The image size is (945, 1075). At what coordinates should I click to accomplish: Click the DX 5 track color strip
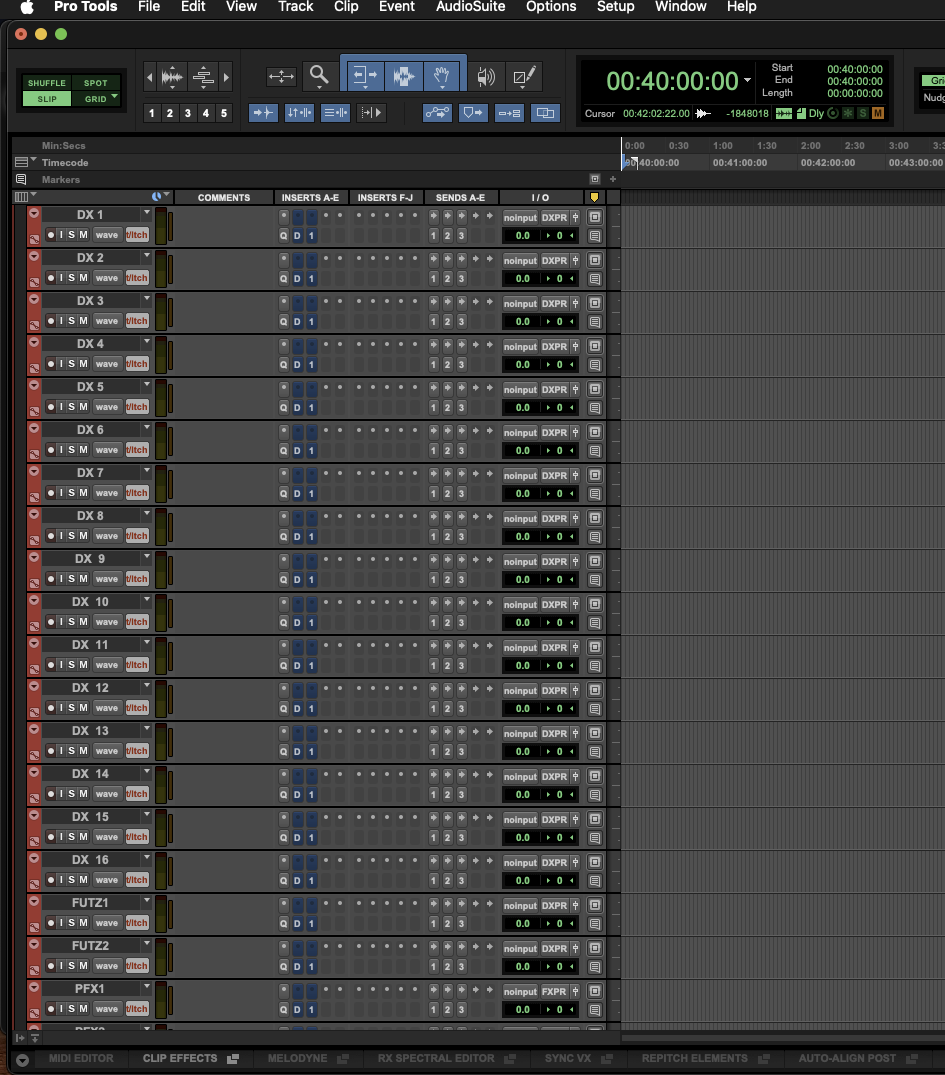pyautogui.click(x=34, y=397)
